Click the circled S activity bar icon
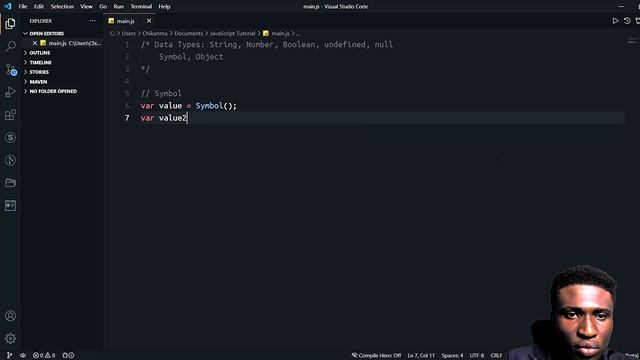640x360 pixels. point(11,137)
